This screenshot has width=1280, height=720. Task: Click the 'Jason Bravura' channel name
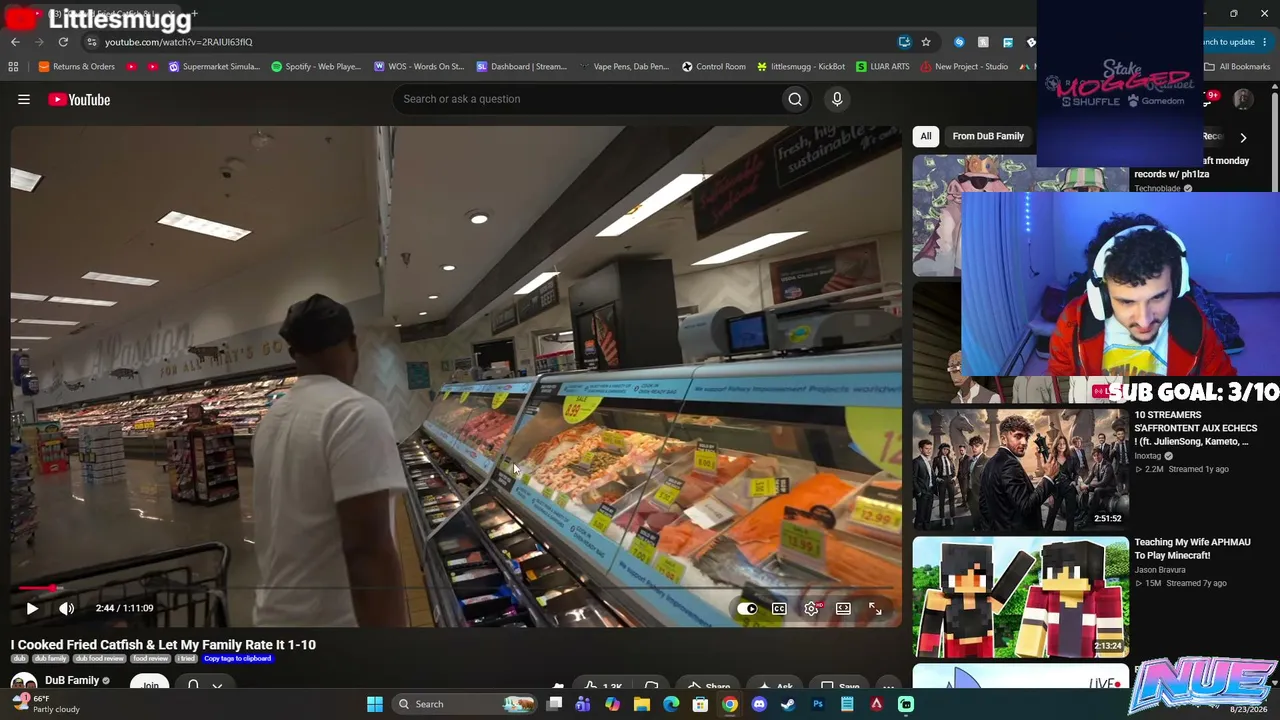[1159, 570]
